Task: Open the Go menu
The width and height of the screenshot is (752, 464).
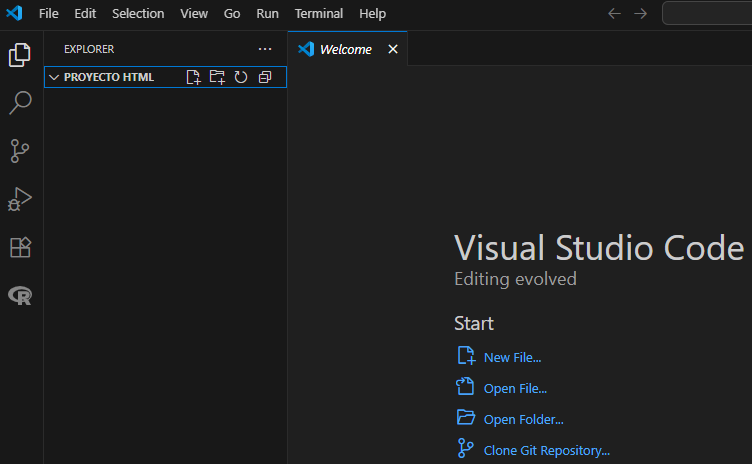Action: point(232,13)
